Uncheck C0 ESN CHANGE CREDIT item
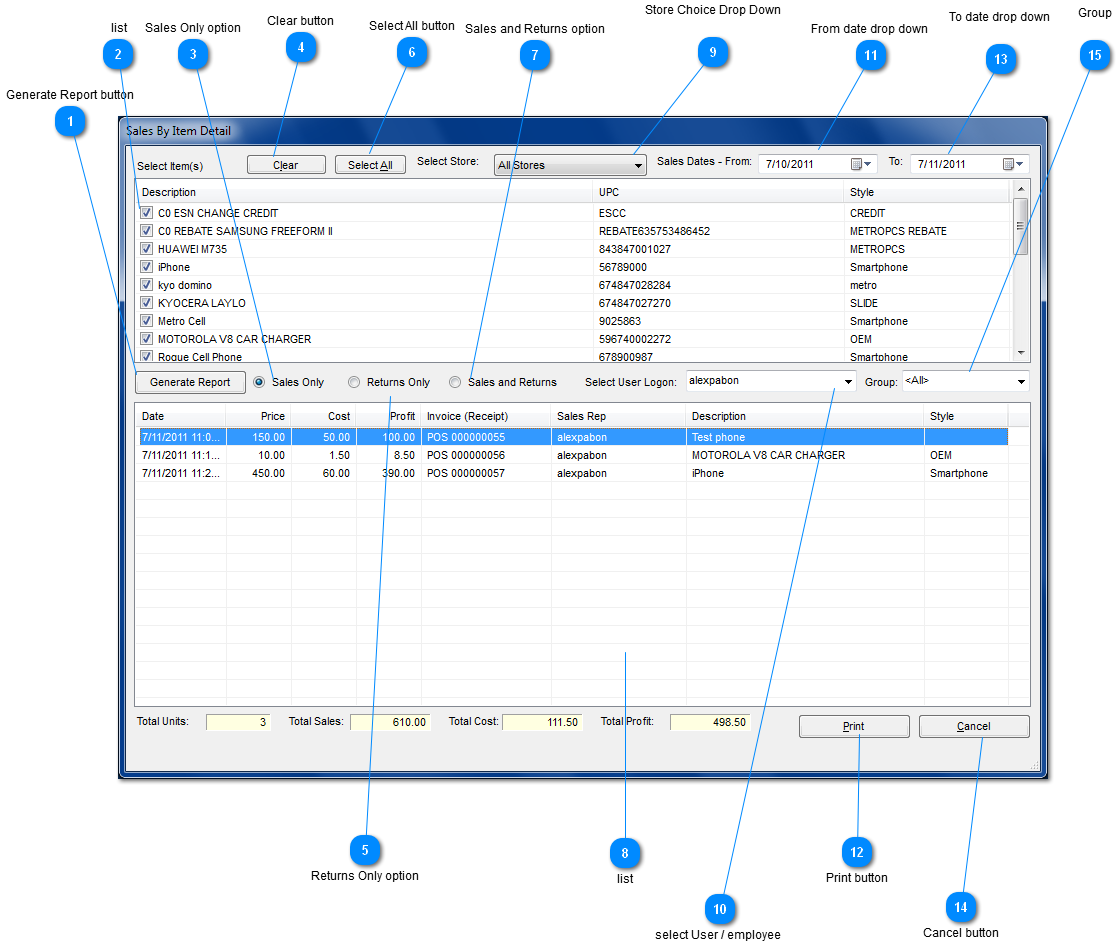Image resolution: width=1118 pixels, height=945 pixels. tap(146, 213)
